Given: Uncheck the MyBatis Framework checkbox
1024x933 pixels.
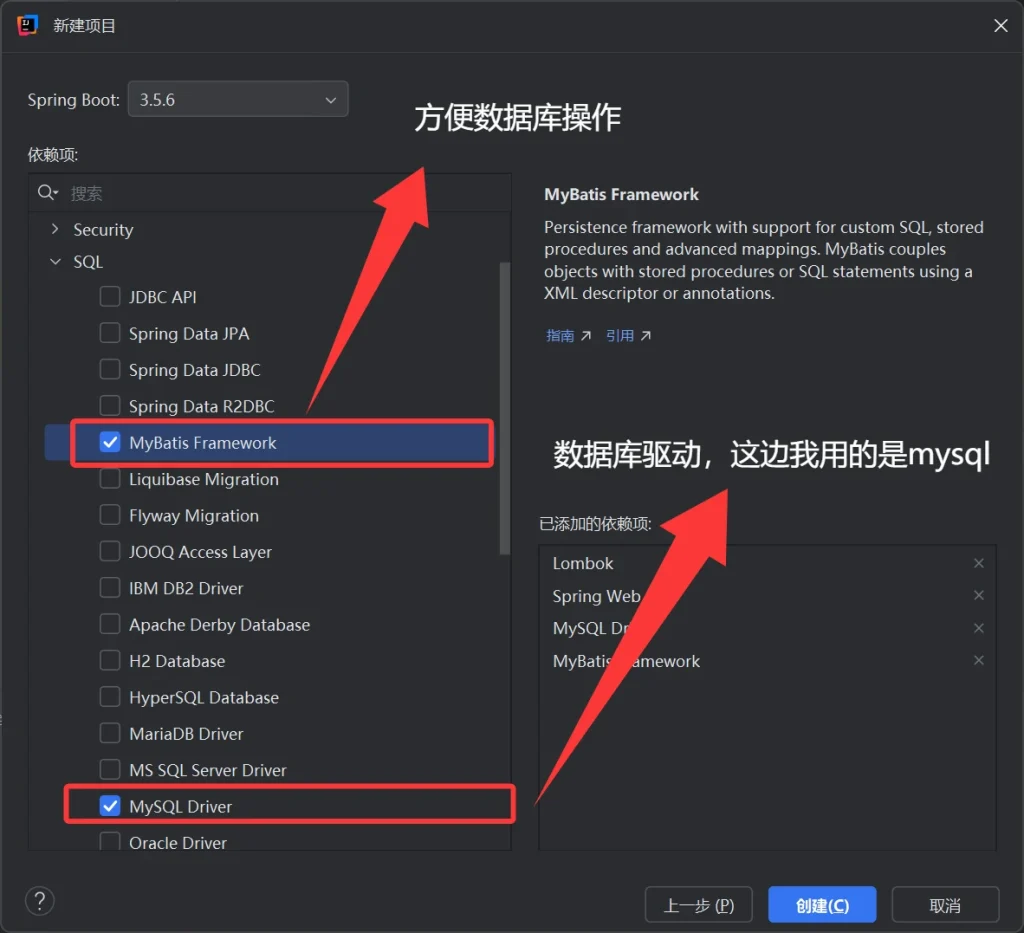Looking at the screenshot, I should [x=110, y=442].
